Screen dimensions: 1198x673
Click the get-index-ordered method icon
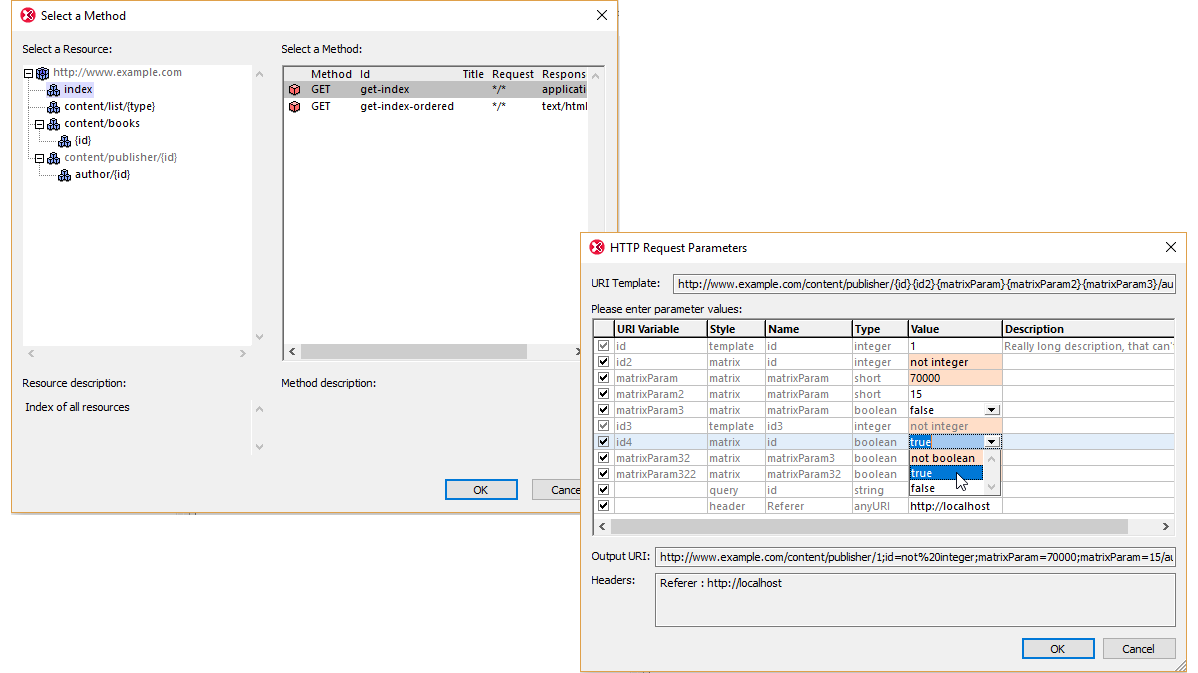coord(294,107)
